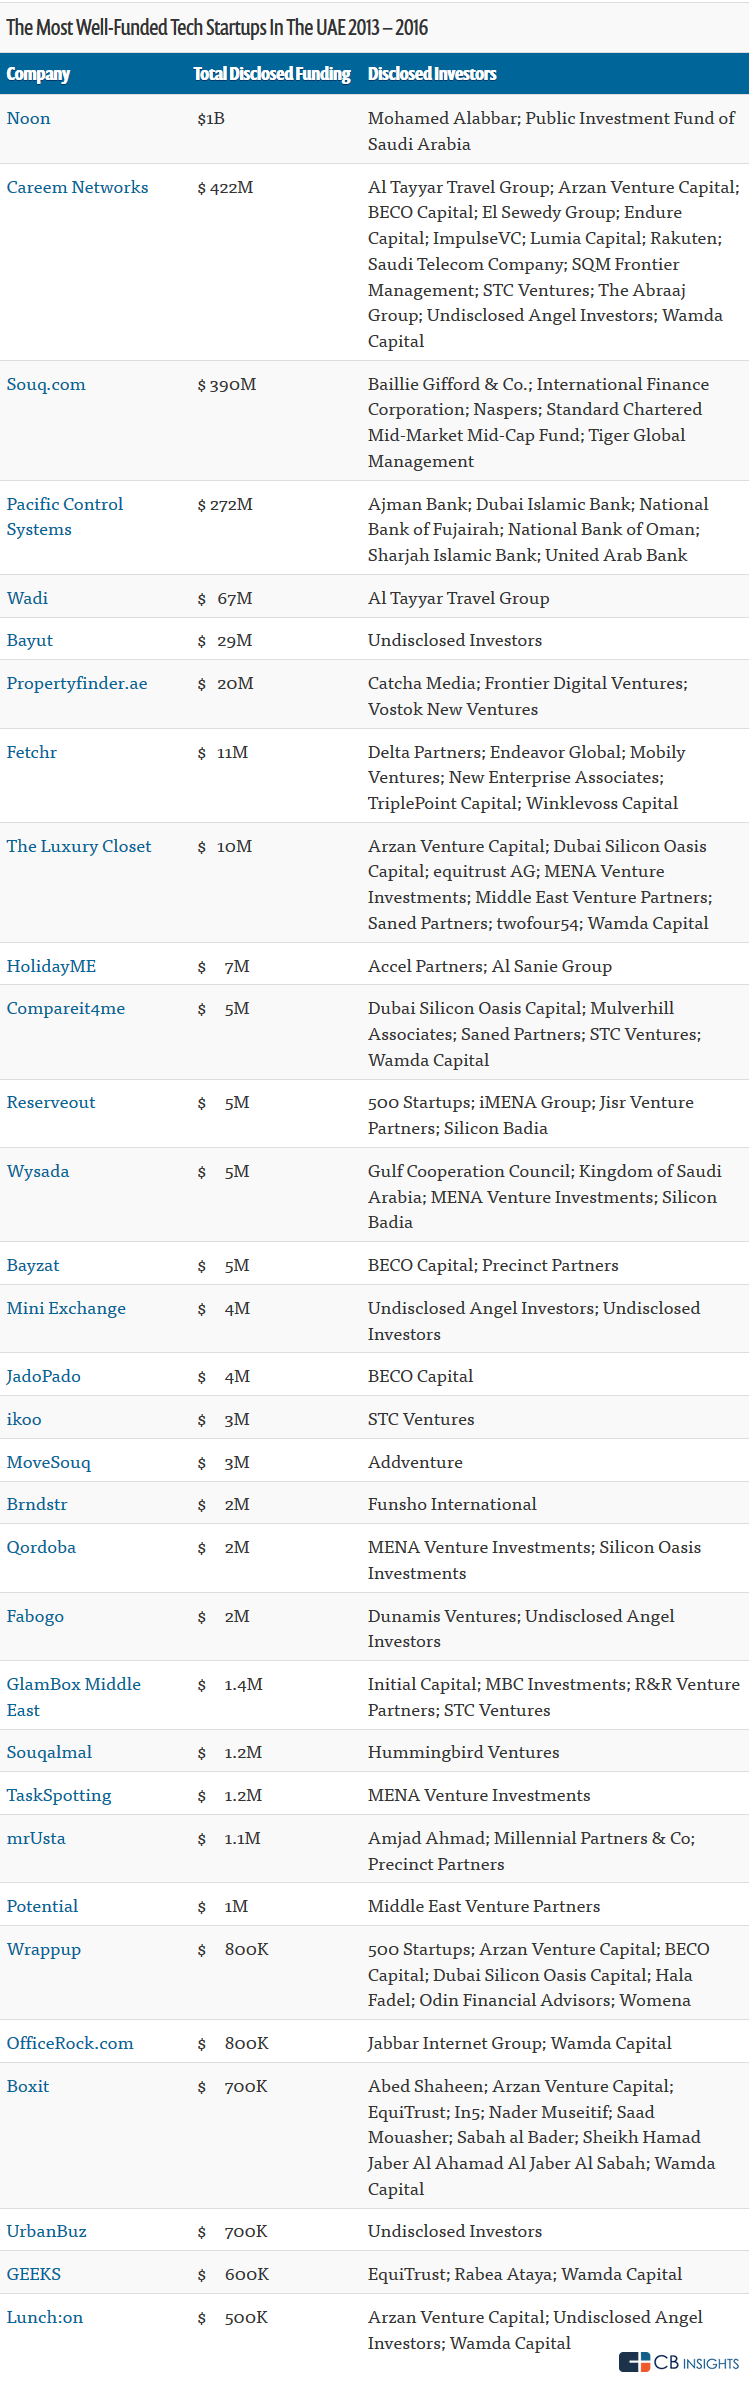750x2381 pixels.
Task: Click the Company column header
Action: coord(38,74)
